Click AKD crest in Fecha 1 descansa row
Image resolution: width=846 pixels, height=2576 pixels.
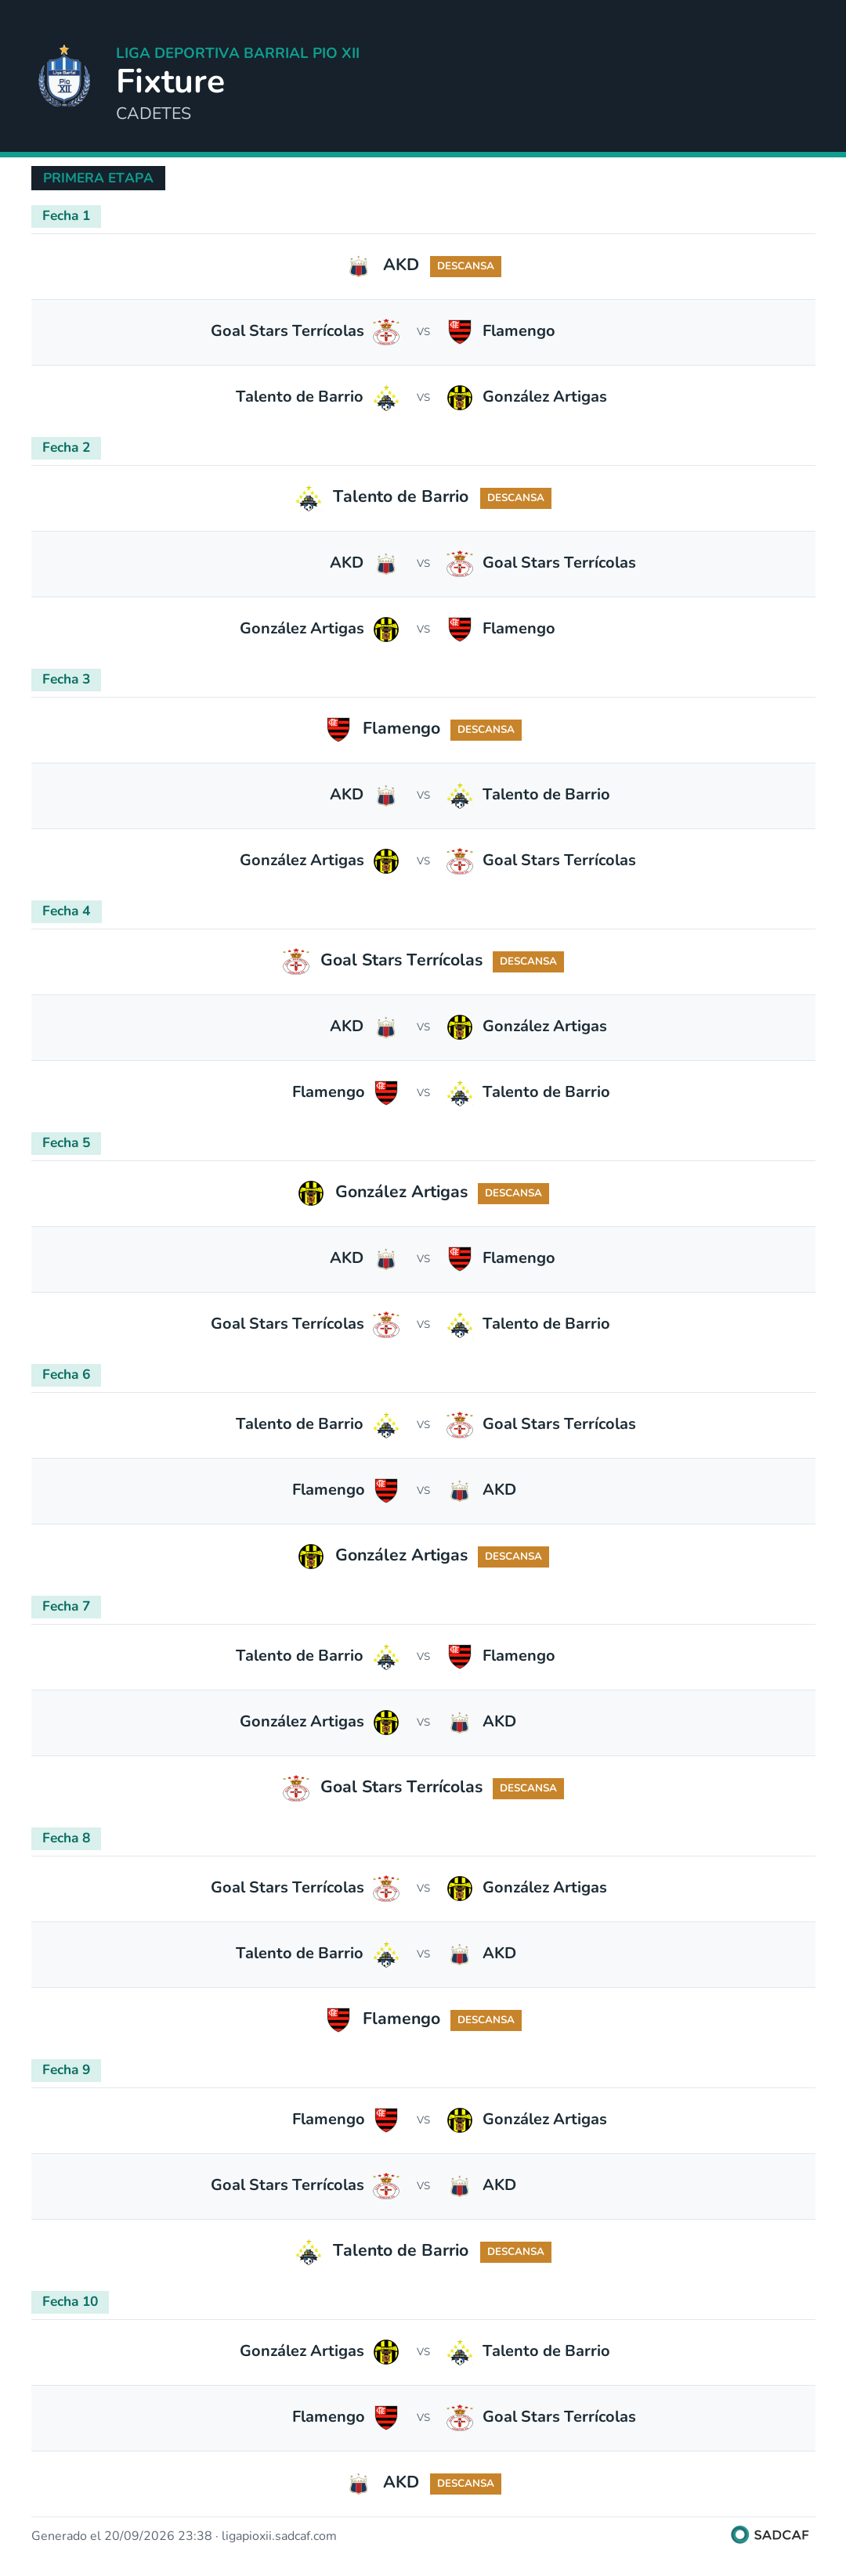(x=358, y=266)
